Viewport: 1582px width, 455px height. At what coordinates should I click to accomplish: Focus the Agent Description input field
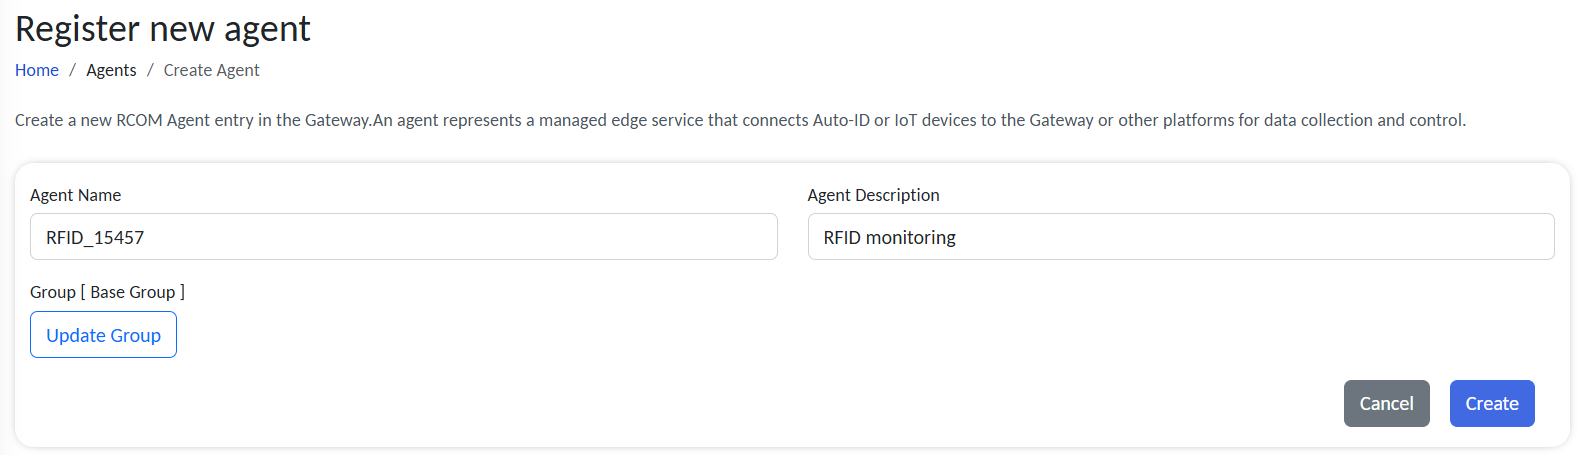coord(1180,237)
